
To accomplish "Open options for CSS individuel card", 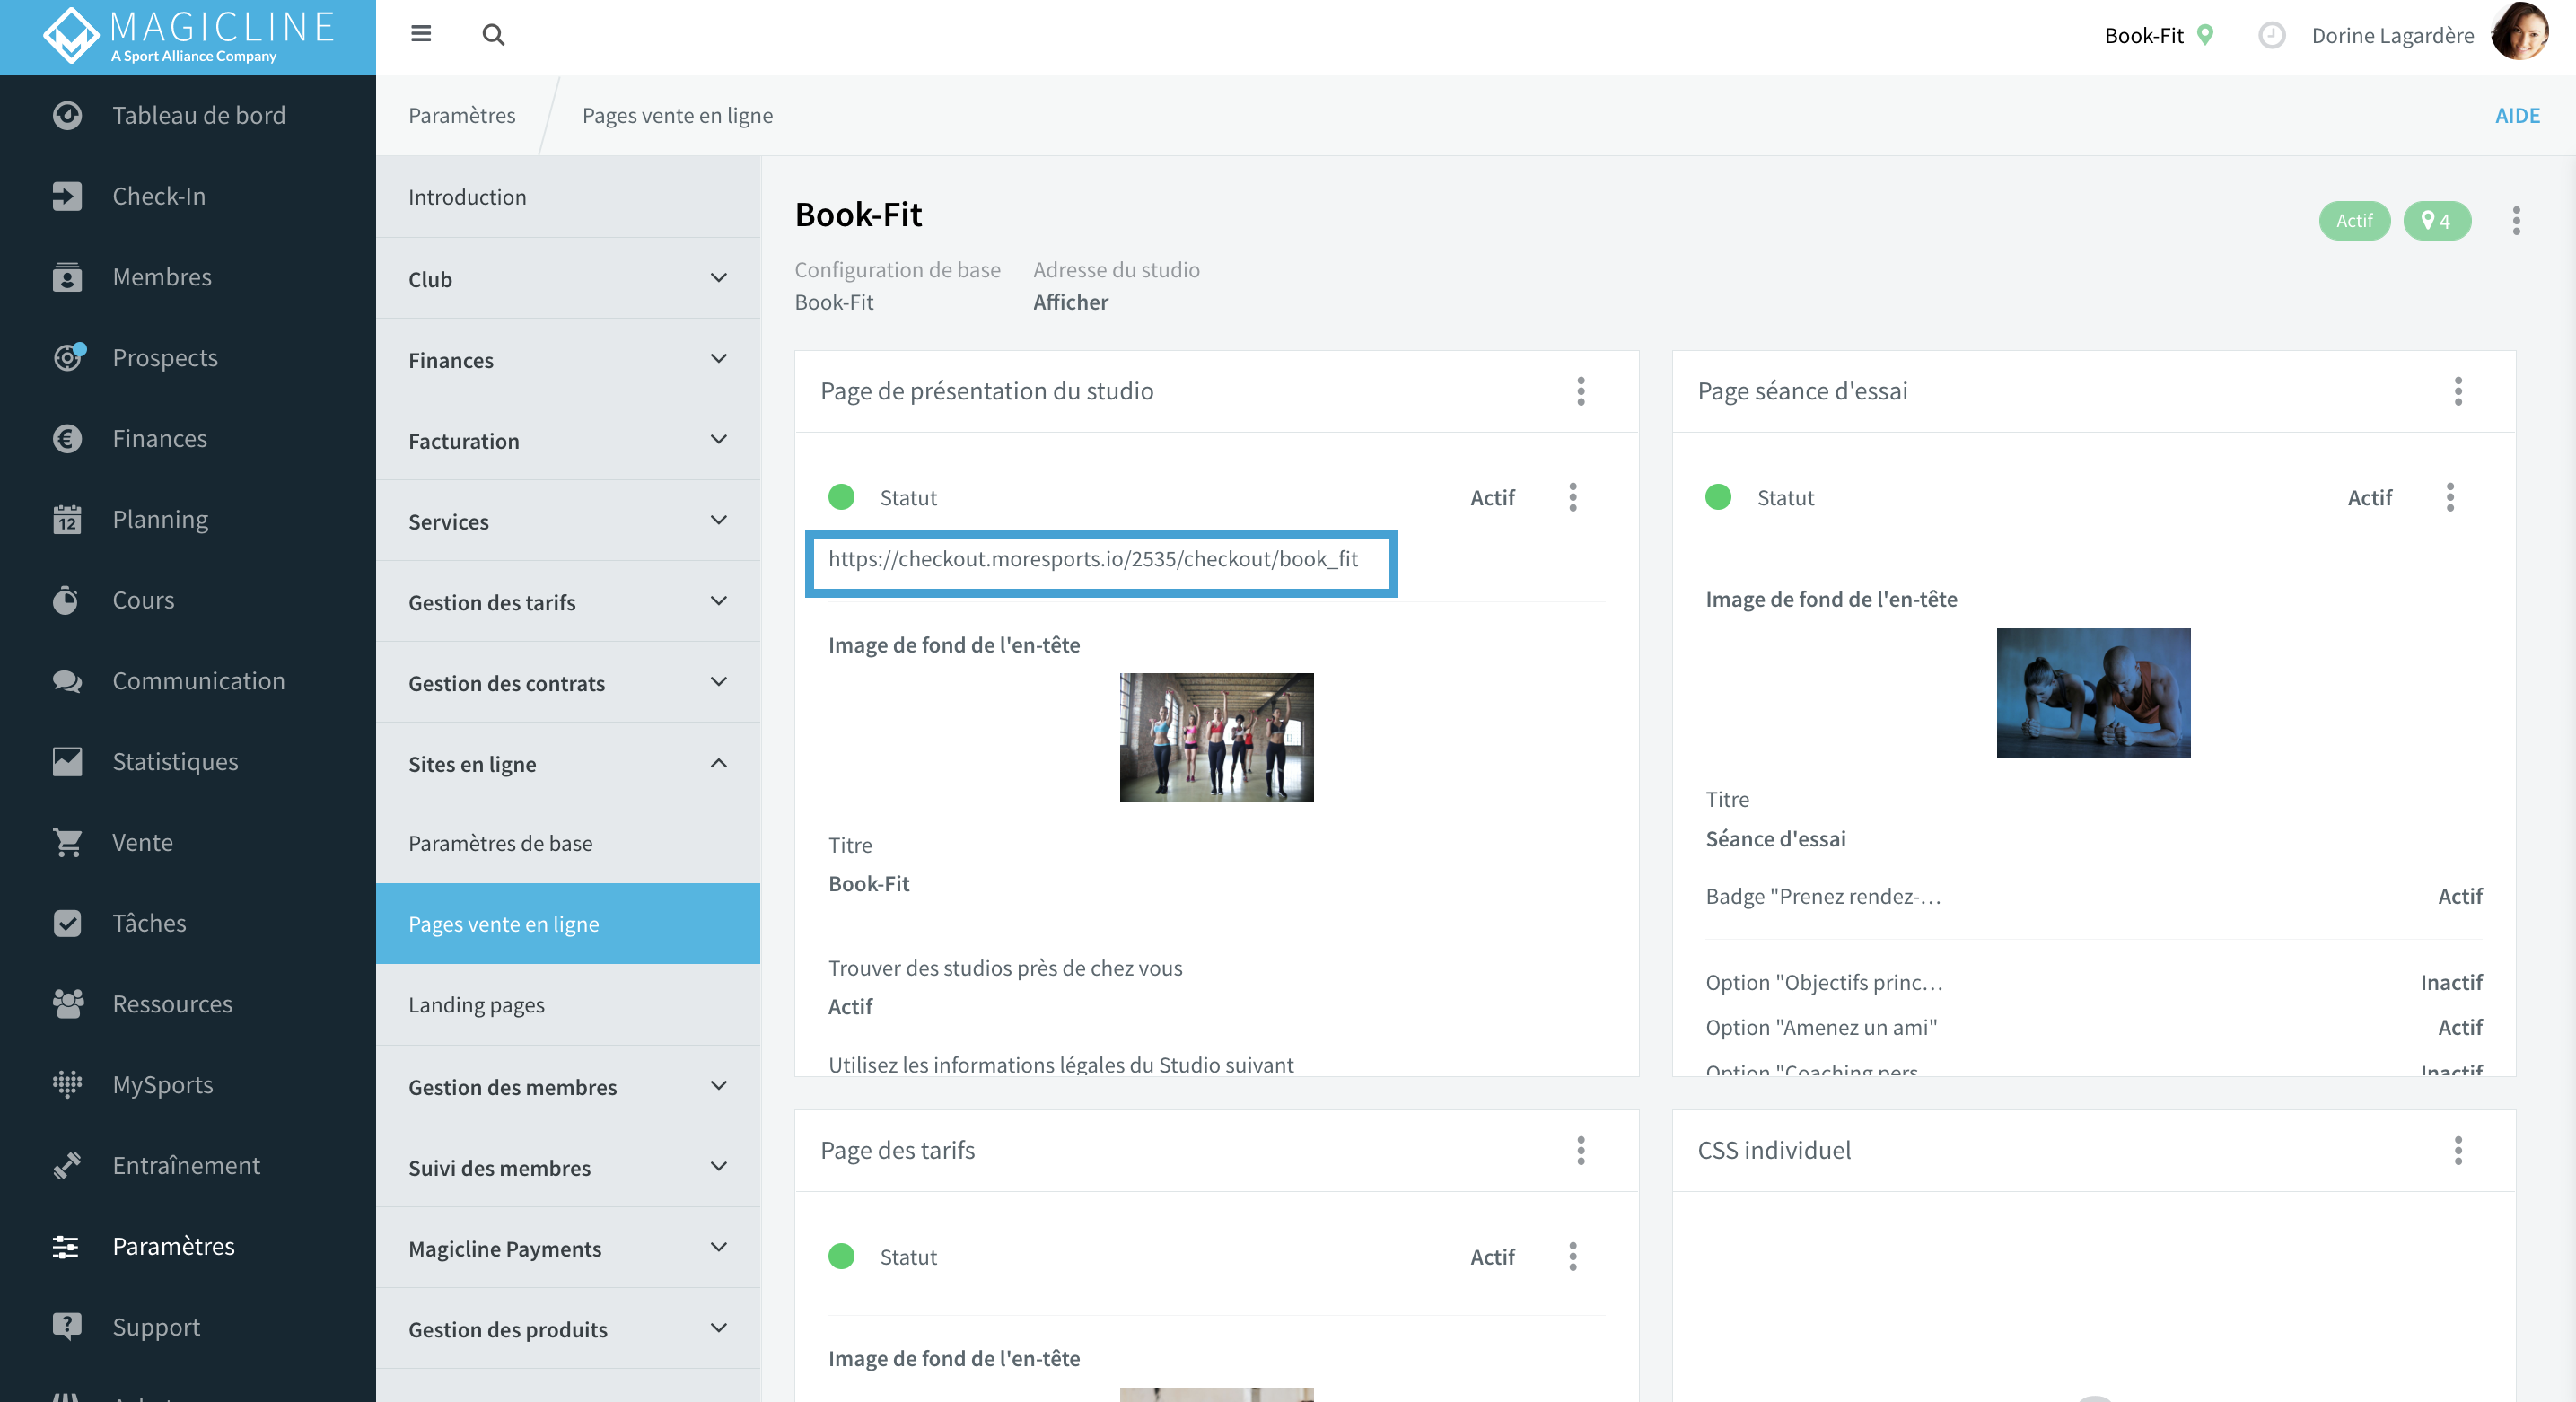I will [x=2458, y=1150].
